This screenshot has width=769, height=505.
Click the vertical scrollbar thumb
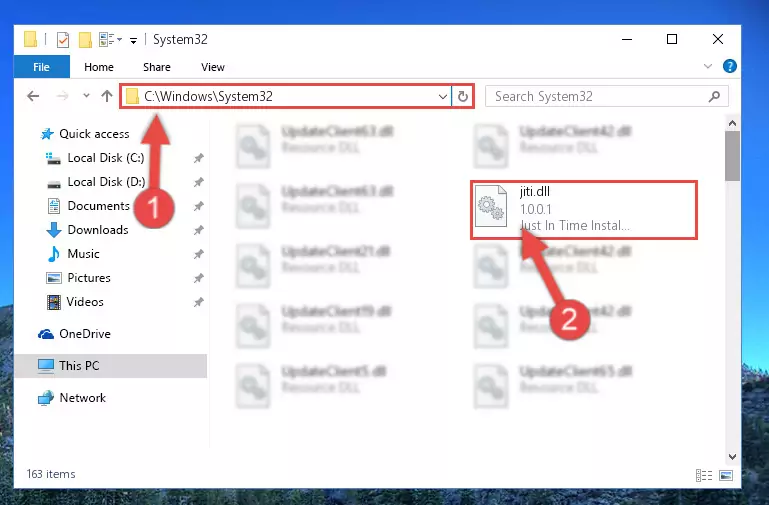(732, 155)
